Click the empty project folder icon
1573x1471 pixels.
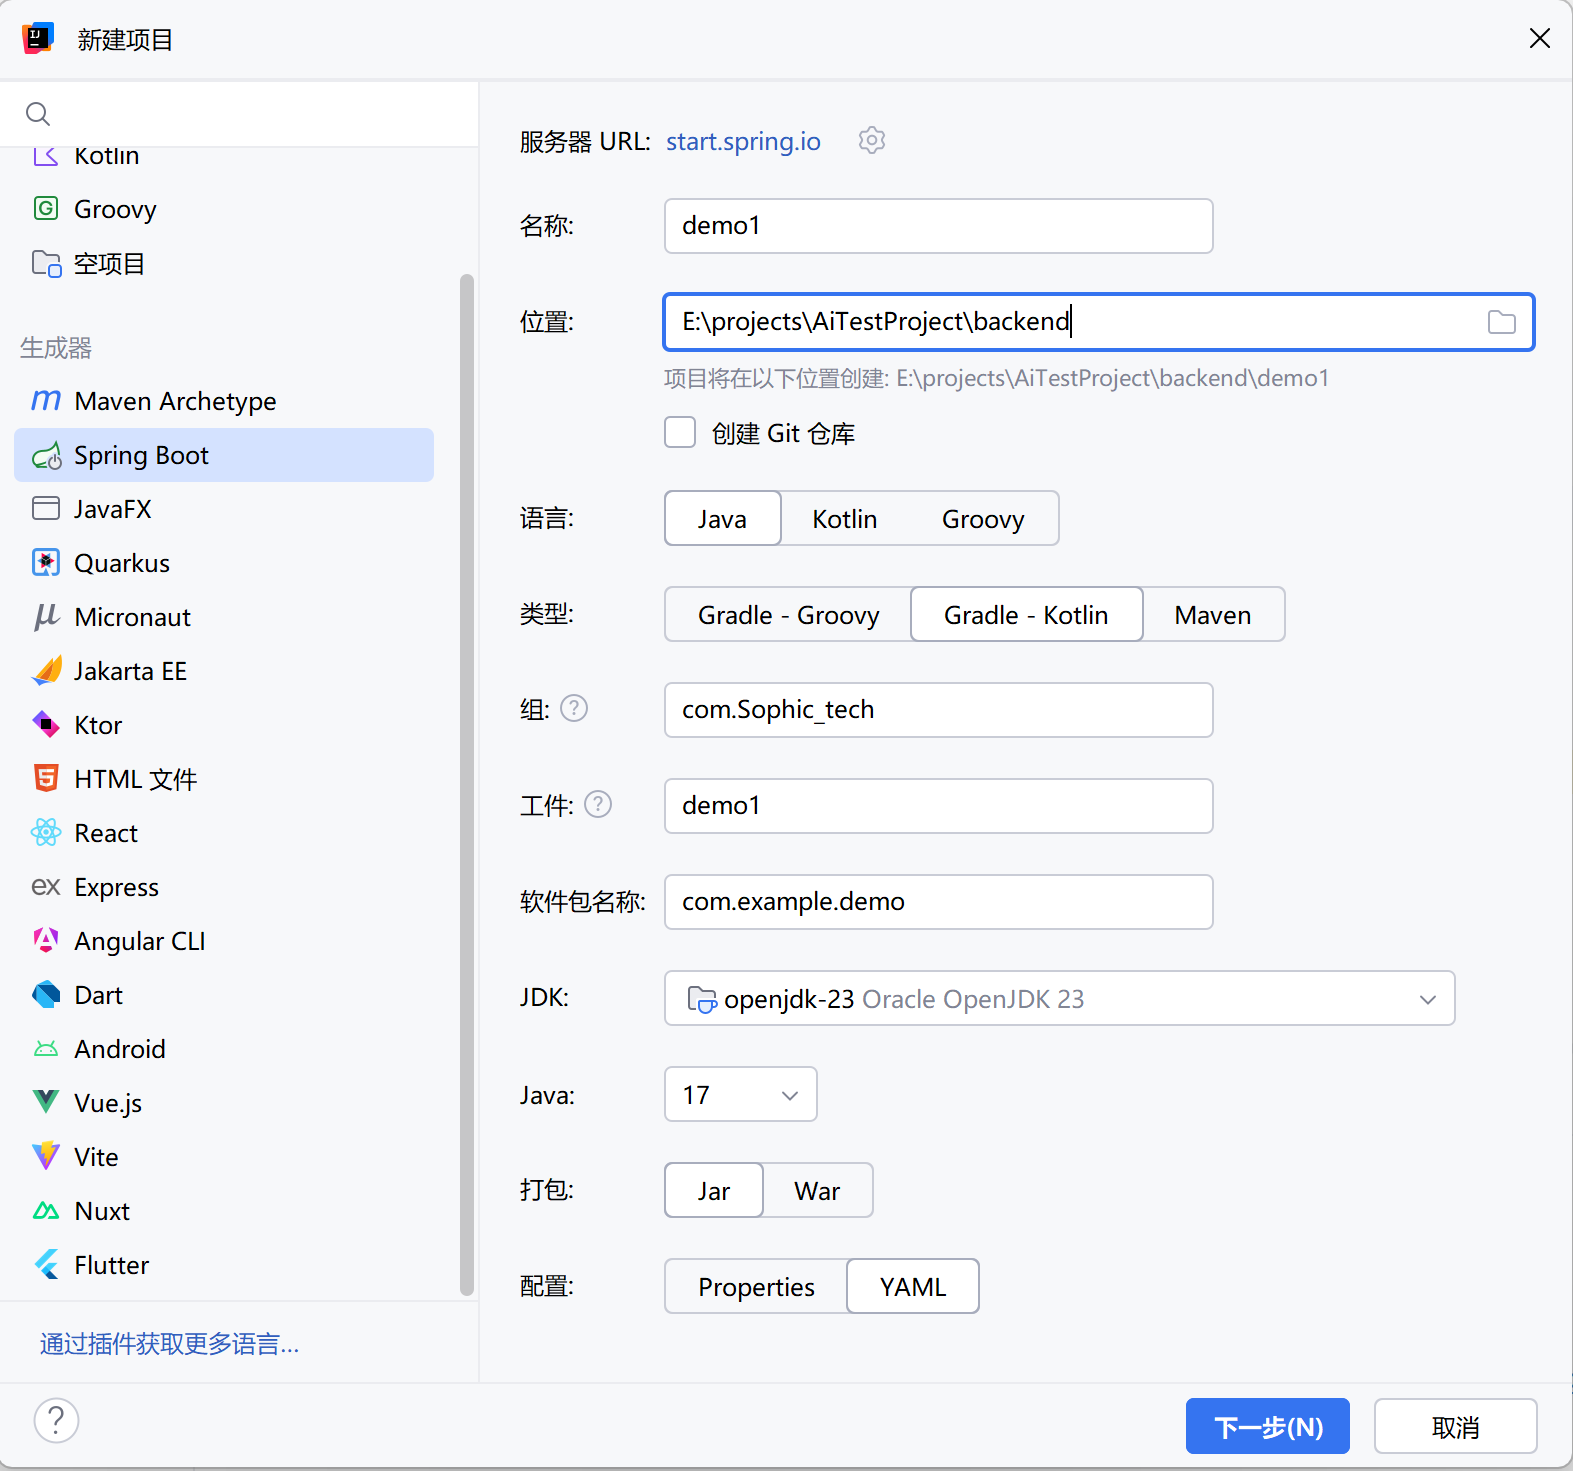[46, 263]
